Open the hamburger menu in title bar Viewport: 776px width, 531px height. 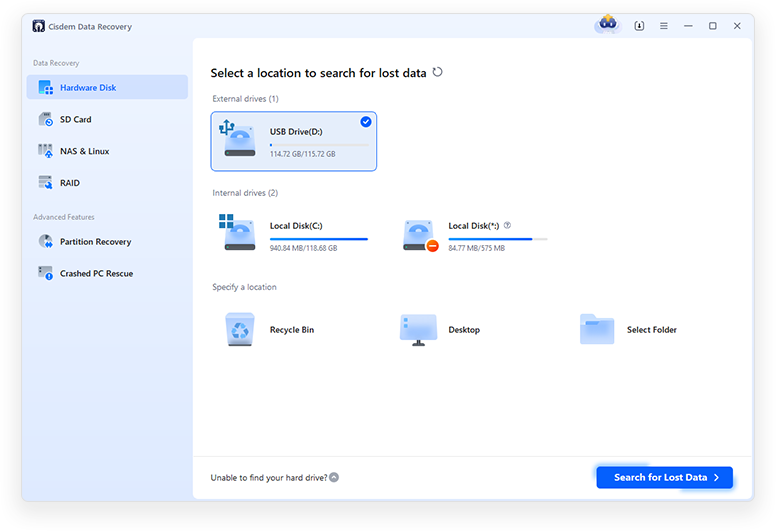(x=664, y=26)
